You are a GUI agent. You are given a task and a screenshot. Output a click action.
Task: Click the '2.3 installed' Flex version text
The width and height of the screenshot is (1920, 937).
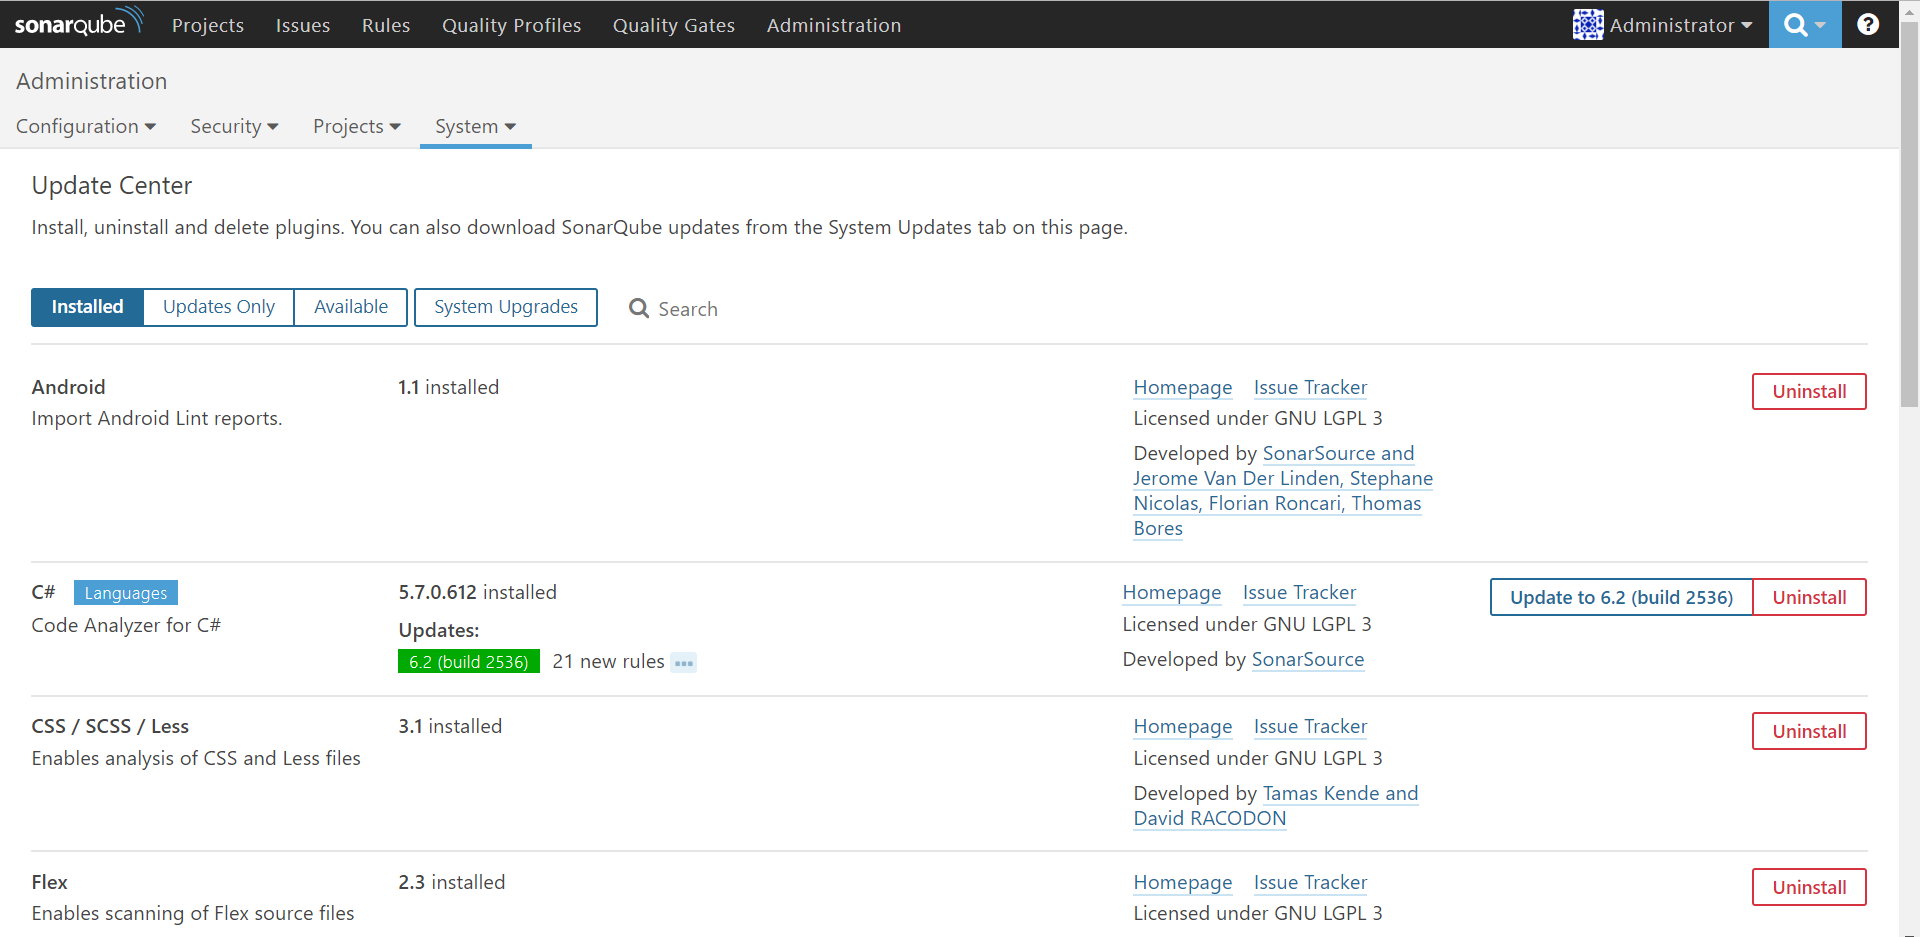tap(451, 882)
